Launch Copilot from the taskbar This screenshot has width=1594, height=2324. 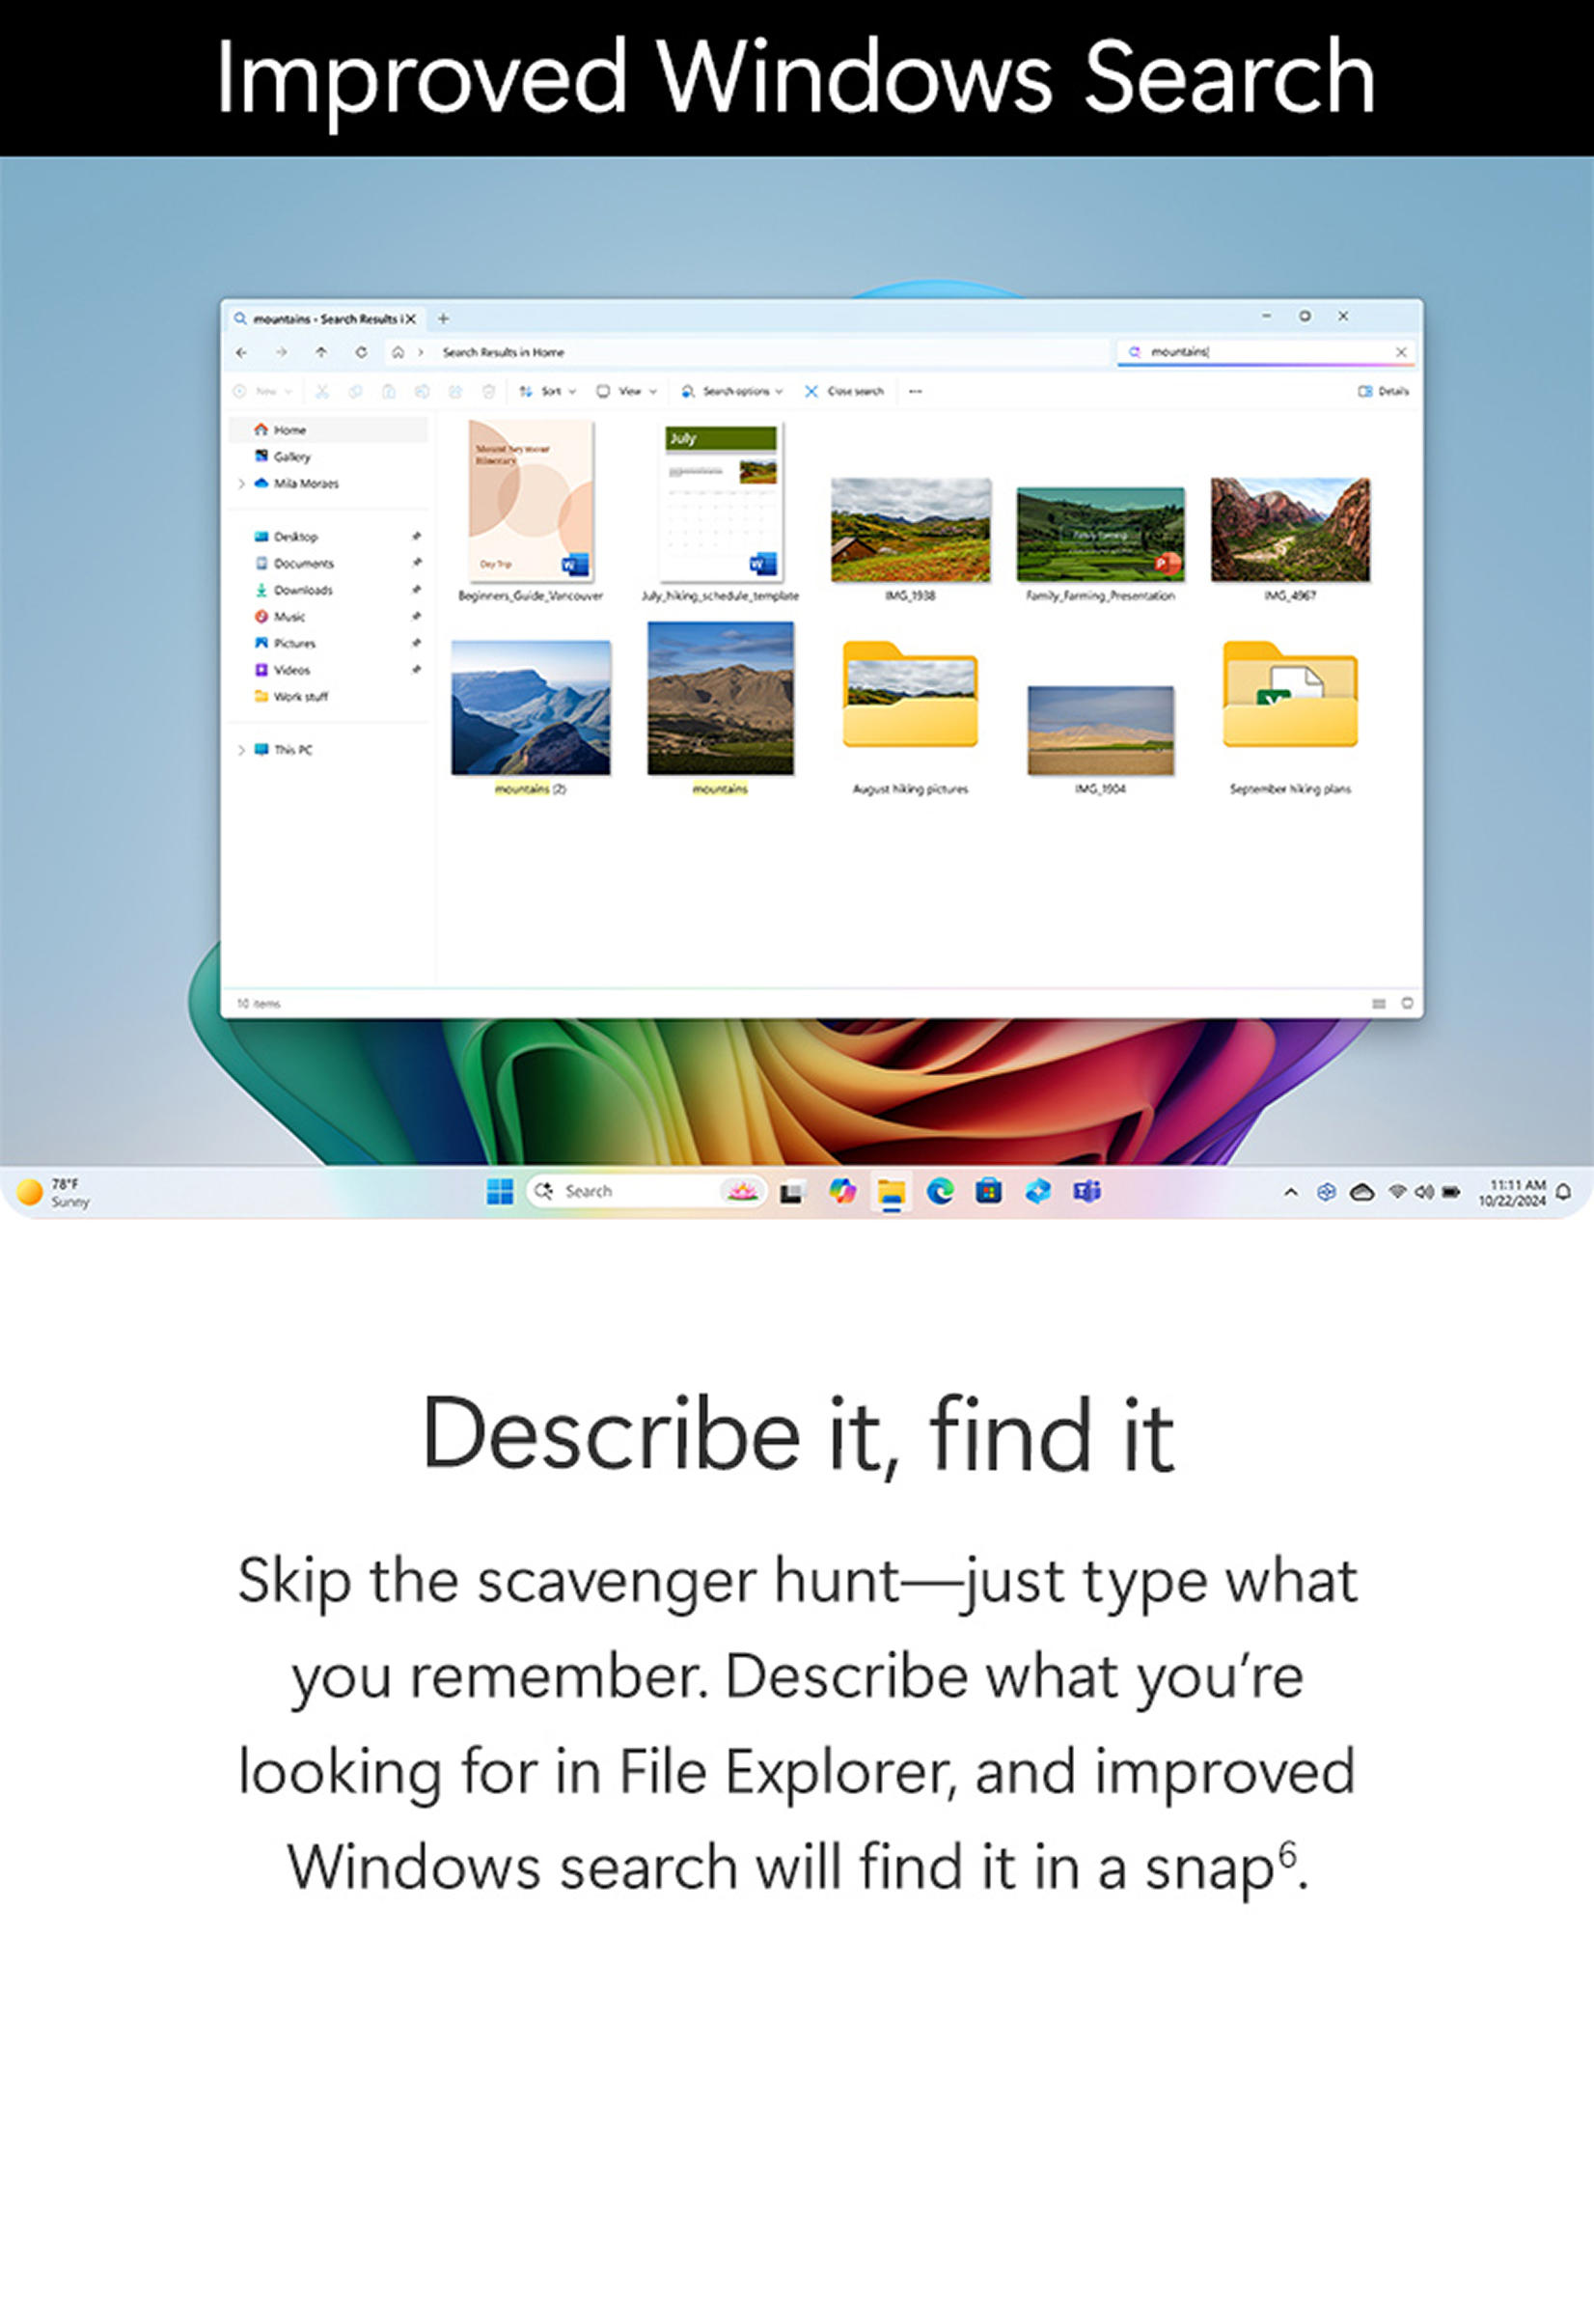(842, 1191)
